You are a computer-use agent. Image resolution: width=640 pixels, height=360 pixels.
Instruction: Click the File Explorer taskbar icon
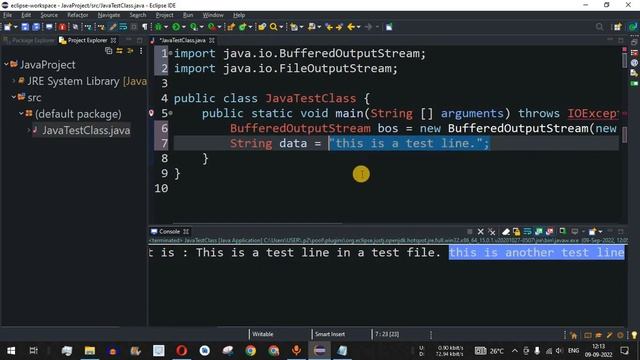(x=90, y=350)
